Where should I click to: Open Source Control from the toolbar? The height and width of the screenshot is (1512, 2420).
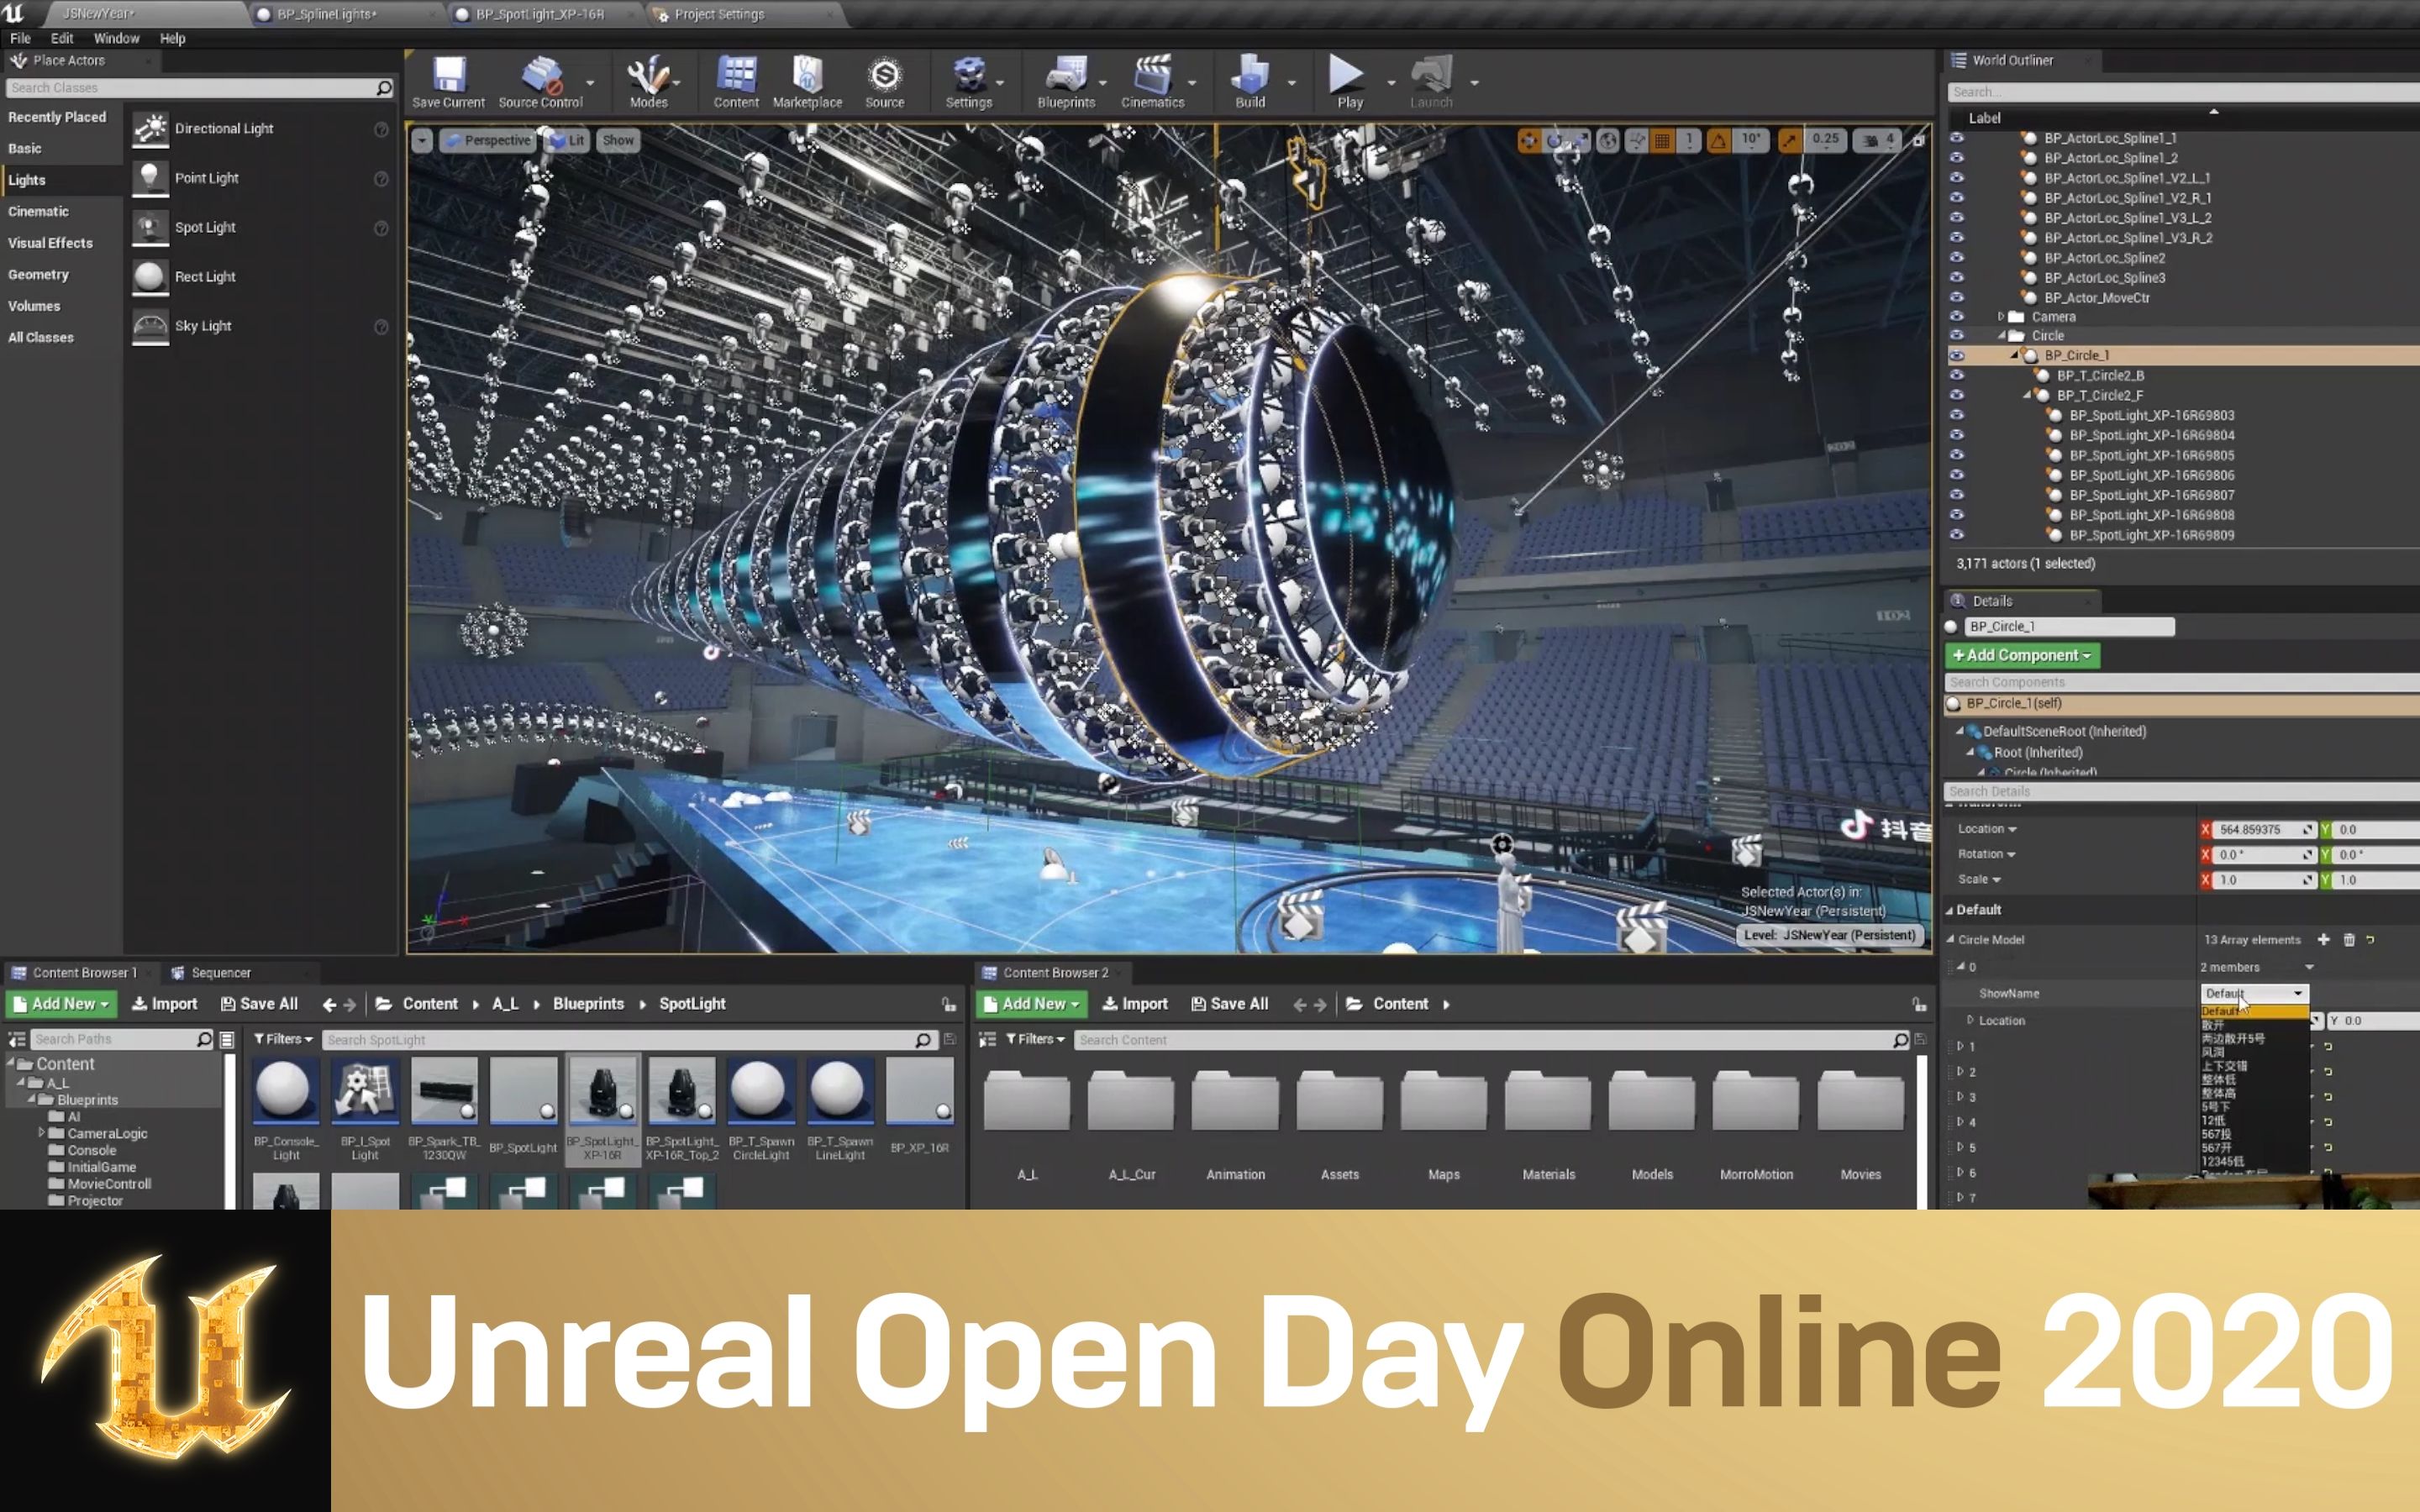540,82
